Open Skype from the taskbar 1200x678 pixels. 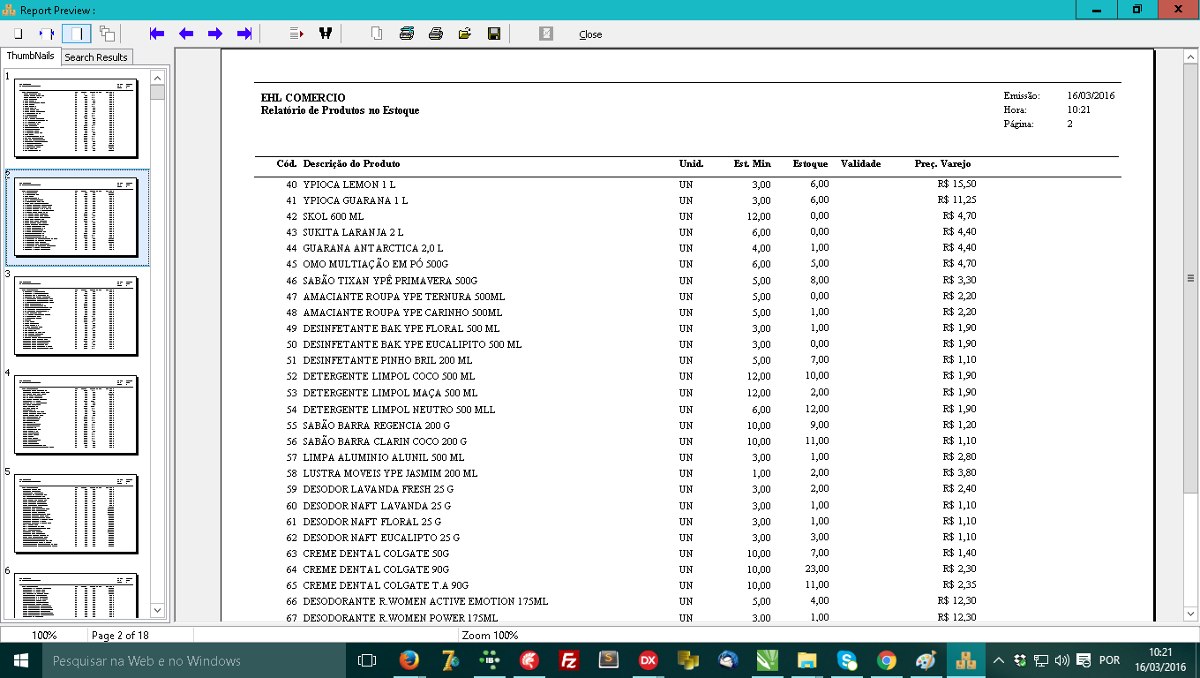click(847, 660)
